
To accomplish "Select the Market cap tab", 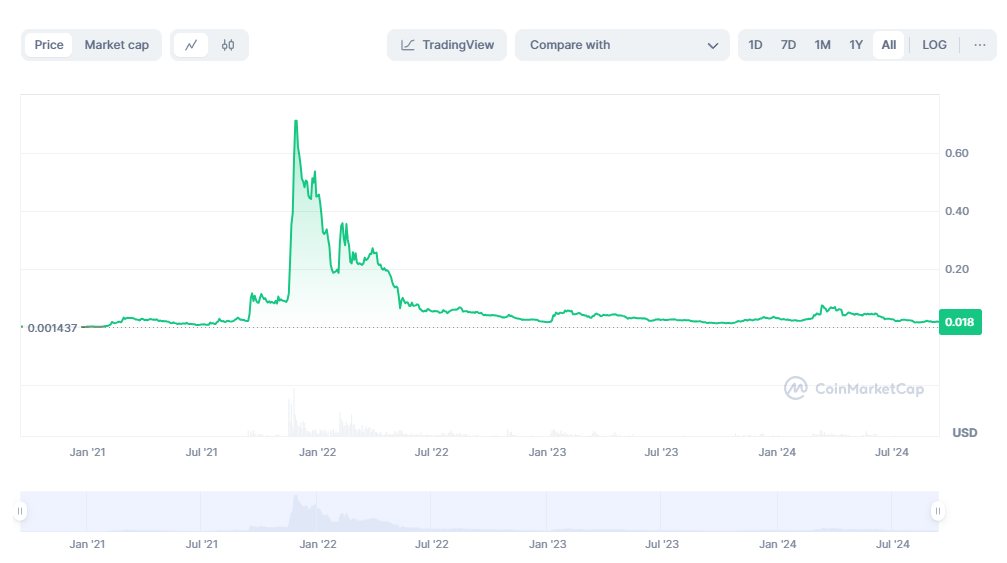I will click(x=116, y=45).
